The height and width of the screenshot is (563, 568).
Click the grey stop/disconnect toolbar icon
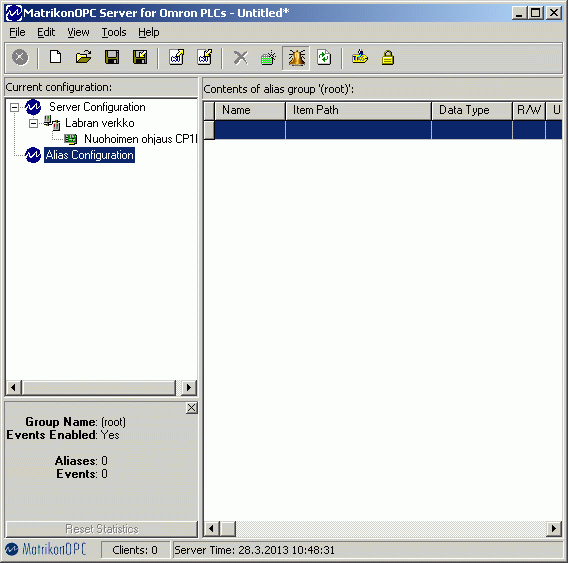pyautogui.click(x=20, y=57)
